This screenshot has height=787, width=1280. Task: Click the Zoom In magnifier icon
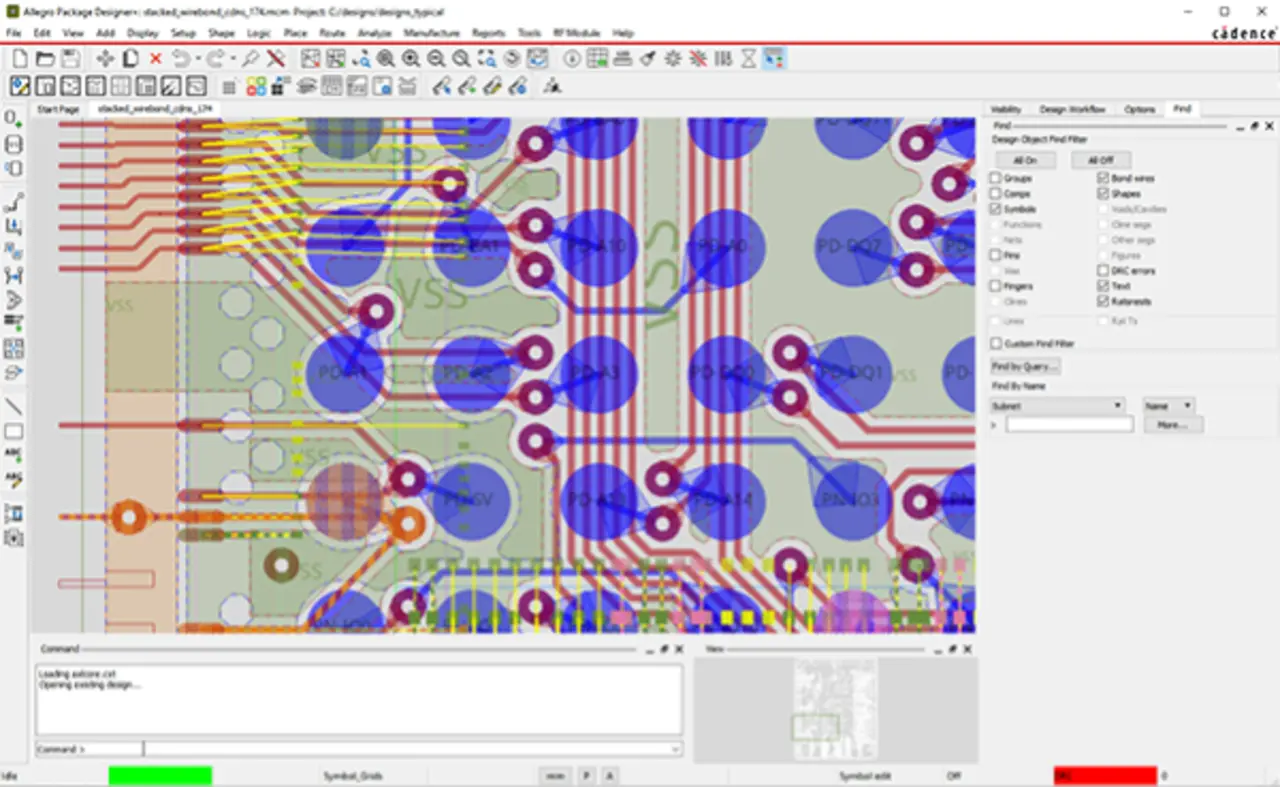411,59
